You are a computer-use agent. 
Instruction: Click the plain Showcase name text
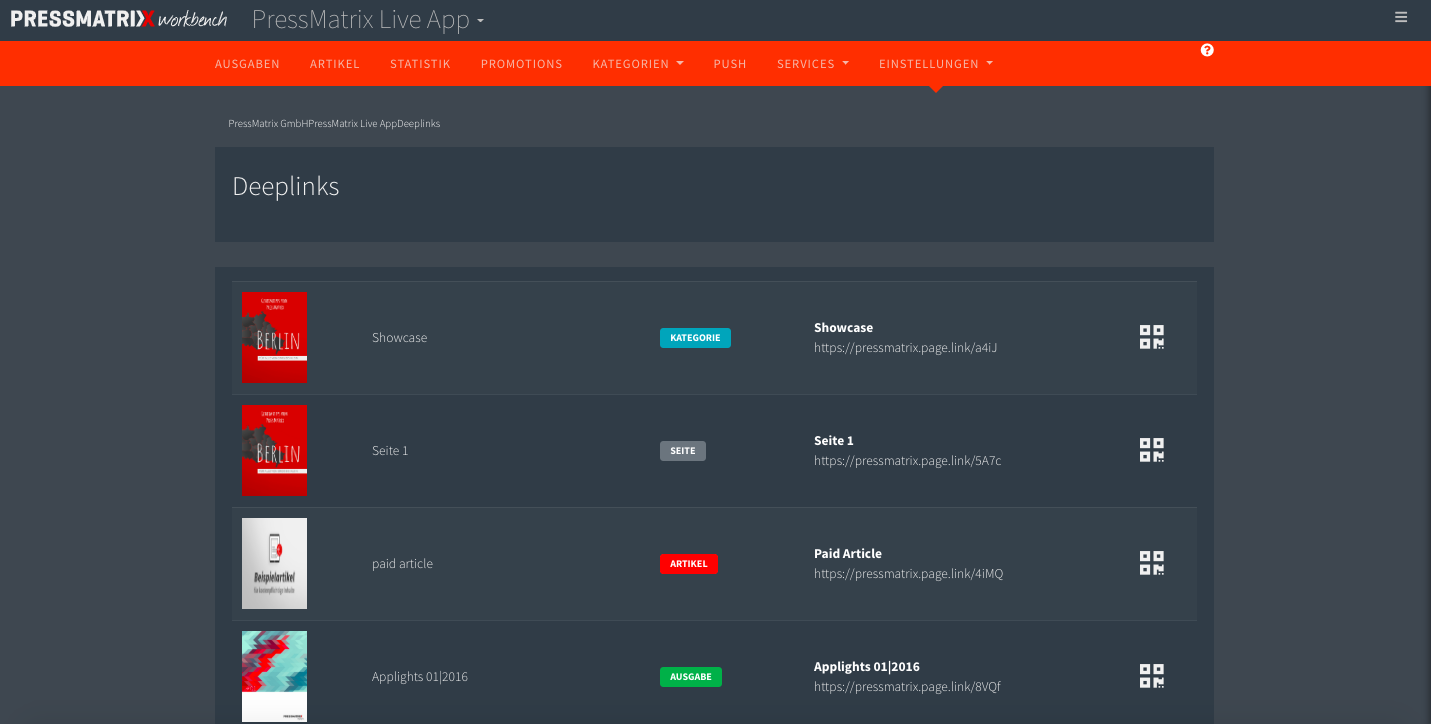click(399, 338)
